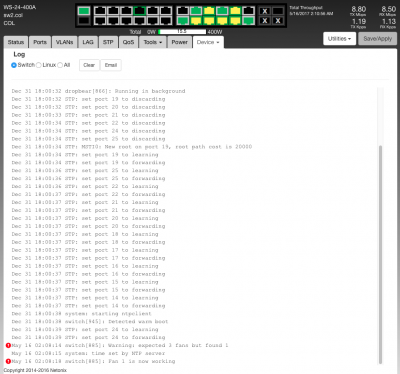Click the green port 19 jack icon

coord(222,11)
